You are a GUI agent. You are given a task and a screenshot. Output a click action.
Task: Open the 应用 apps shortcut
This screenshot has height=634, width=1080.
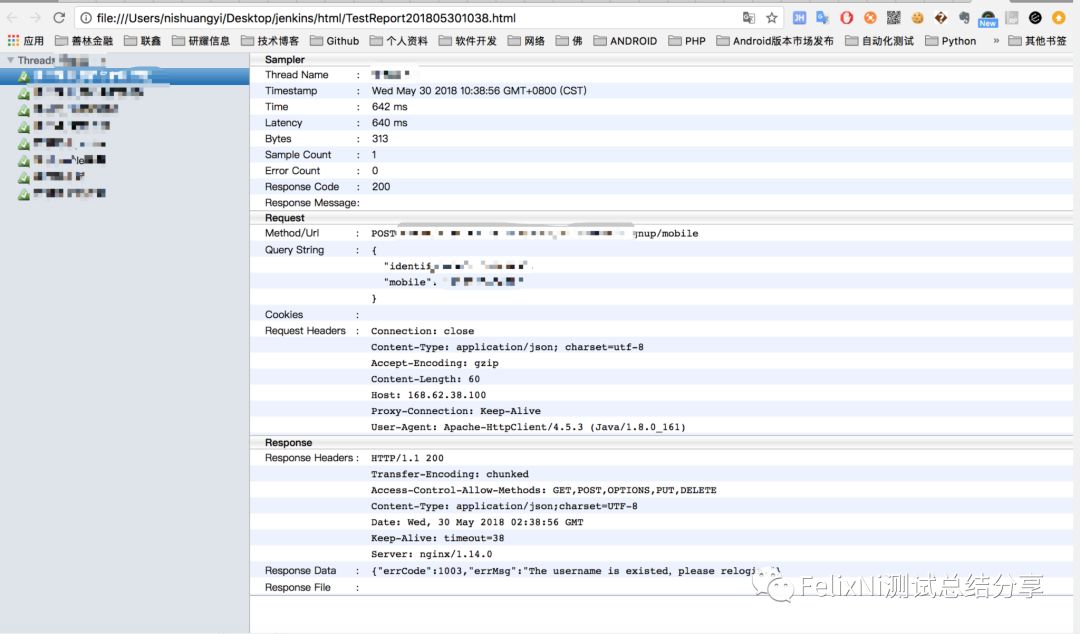point(25,41)
